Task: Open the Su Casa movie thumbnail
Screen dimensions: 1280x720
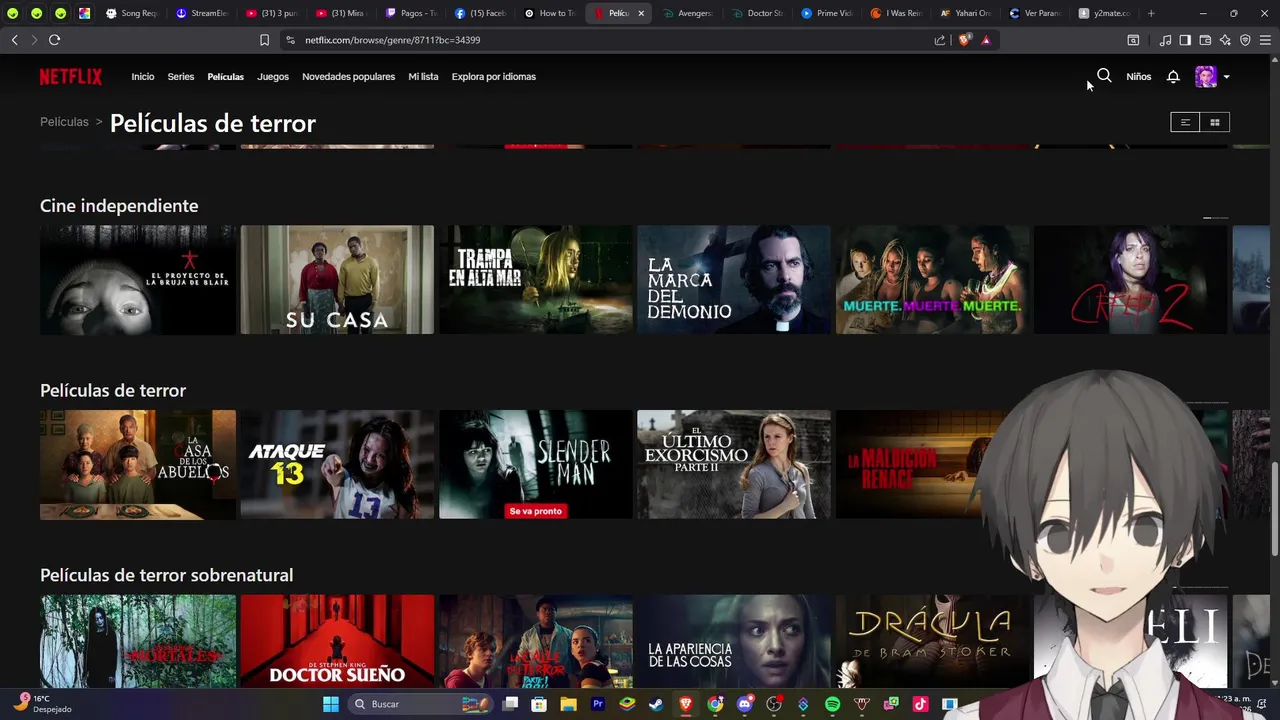Action: coord(337,280)
